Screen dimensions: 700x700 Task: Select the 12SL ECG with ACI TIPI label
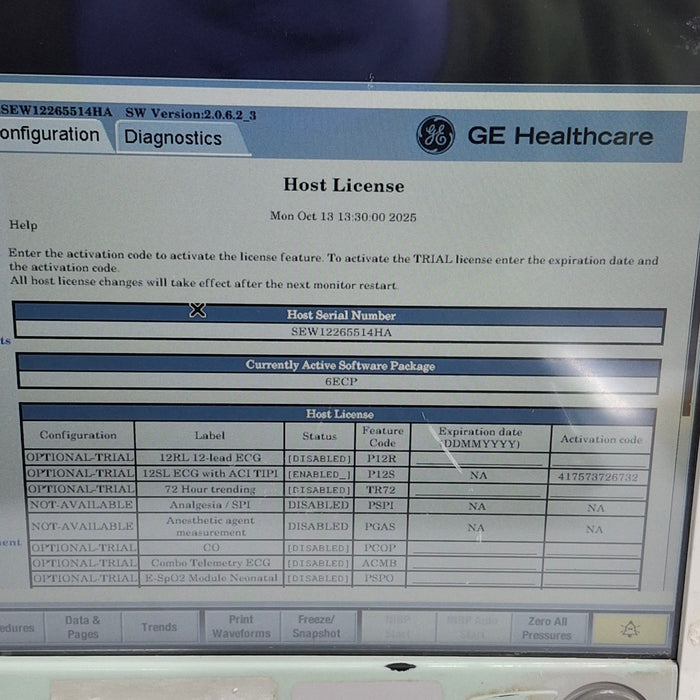tap(210, 473)
